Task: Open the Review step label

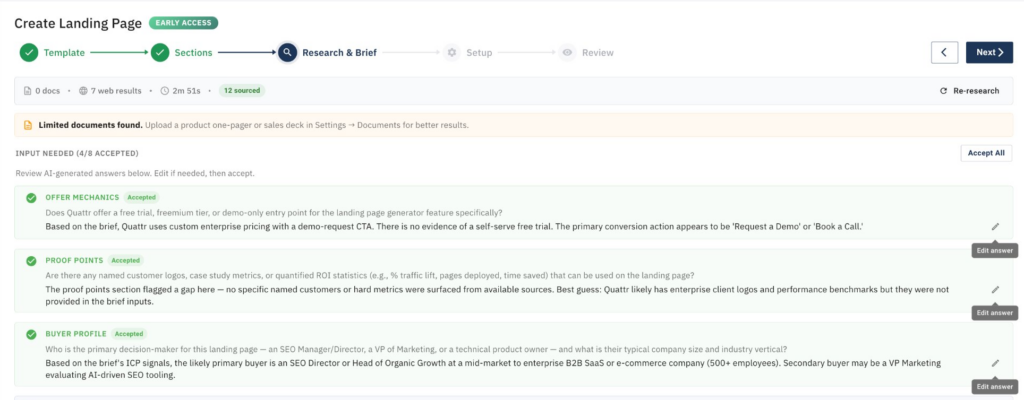Action: (x=598, y=53)
